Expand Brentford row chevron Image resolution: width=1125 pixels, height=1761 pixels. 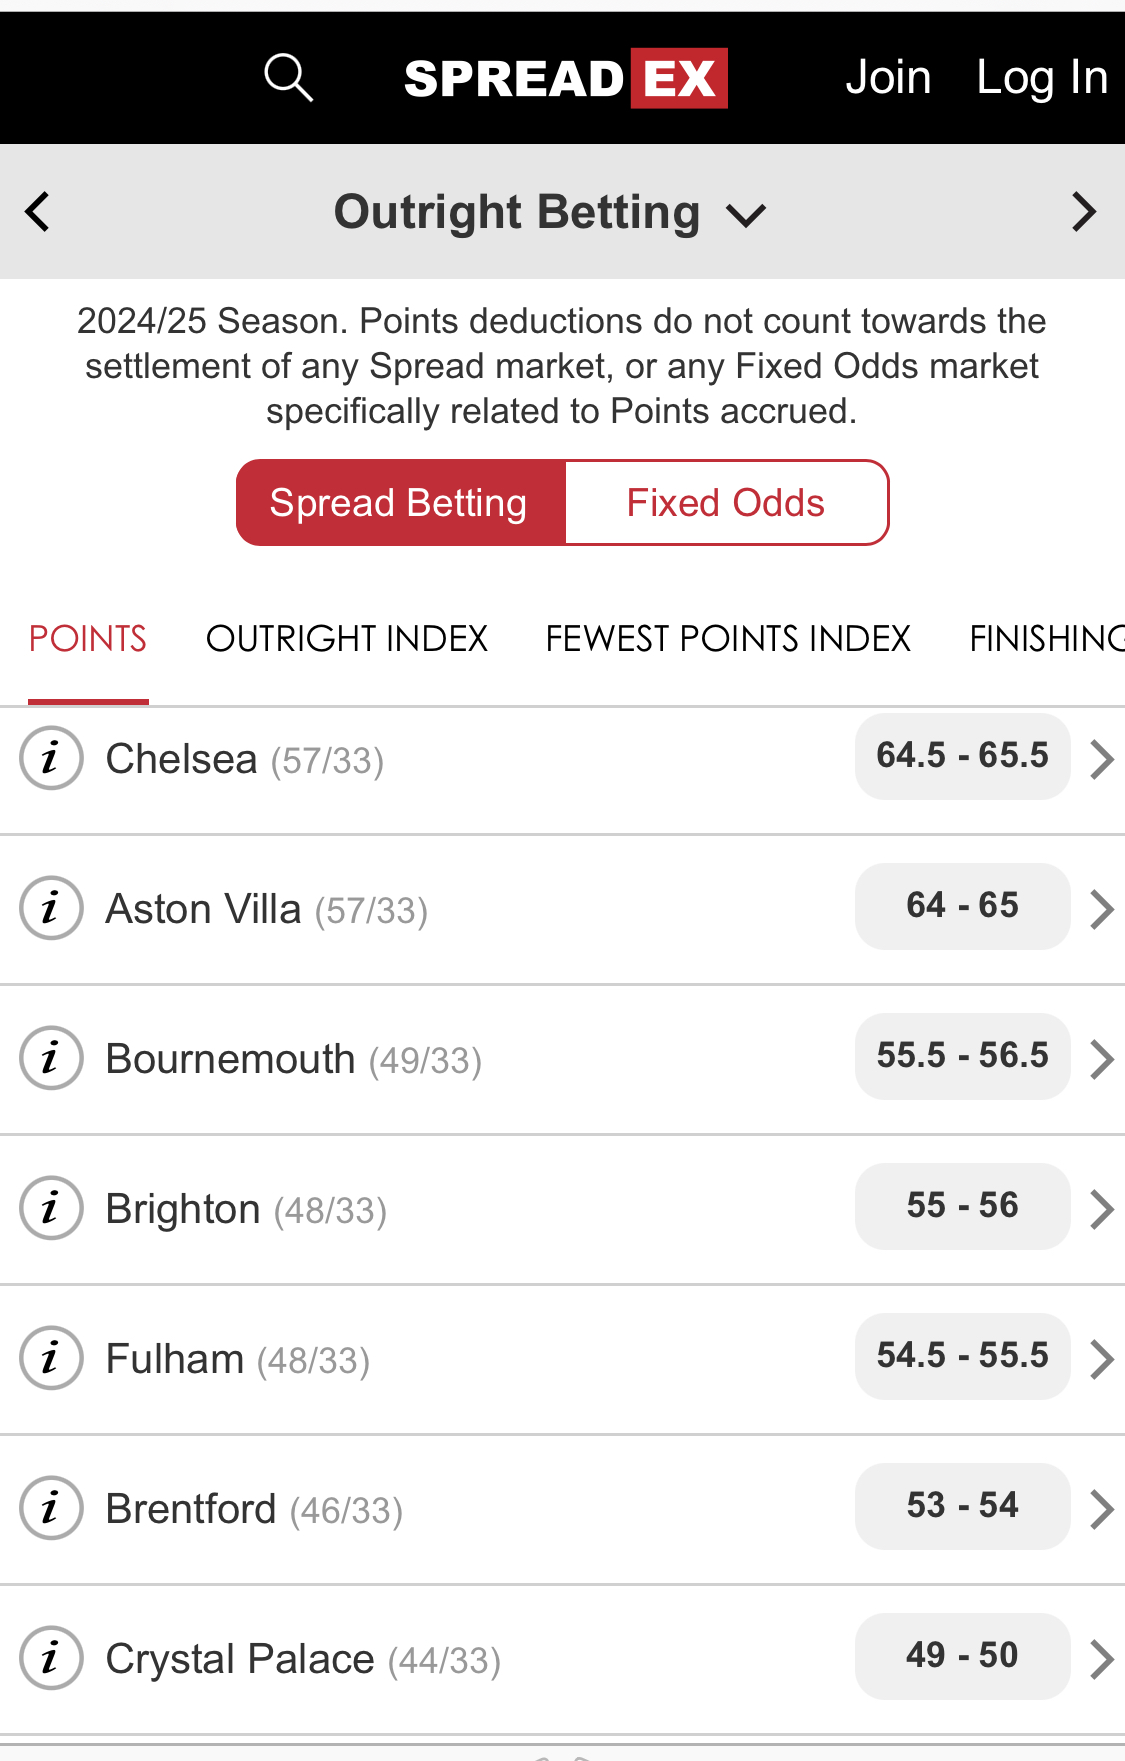pos(1101,1509)
